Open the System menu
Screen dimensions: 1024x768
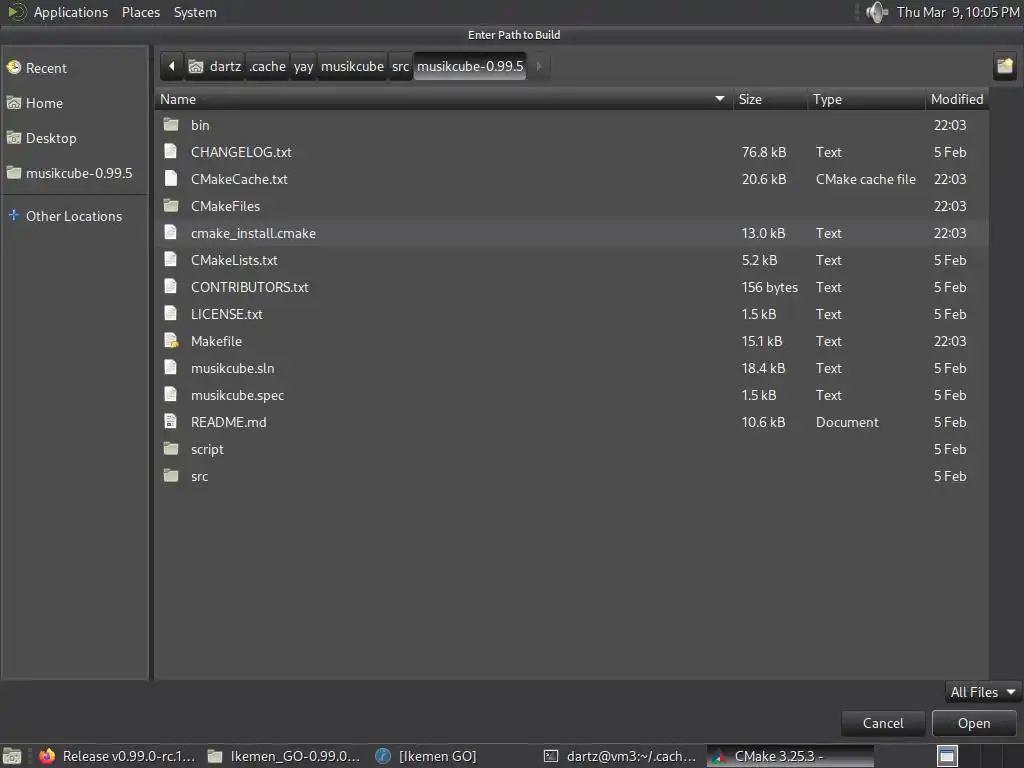click(x=195, y=12)
